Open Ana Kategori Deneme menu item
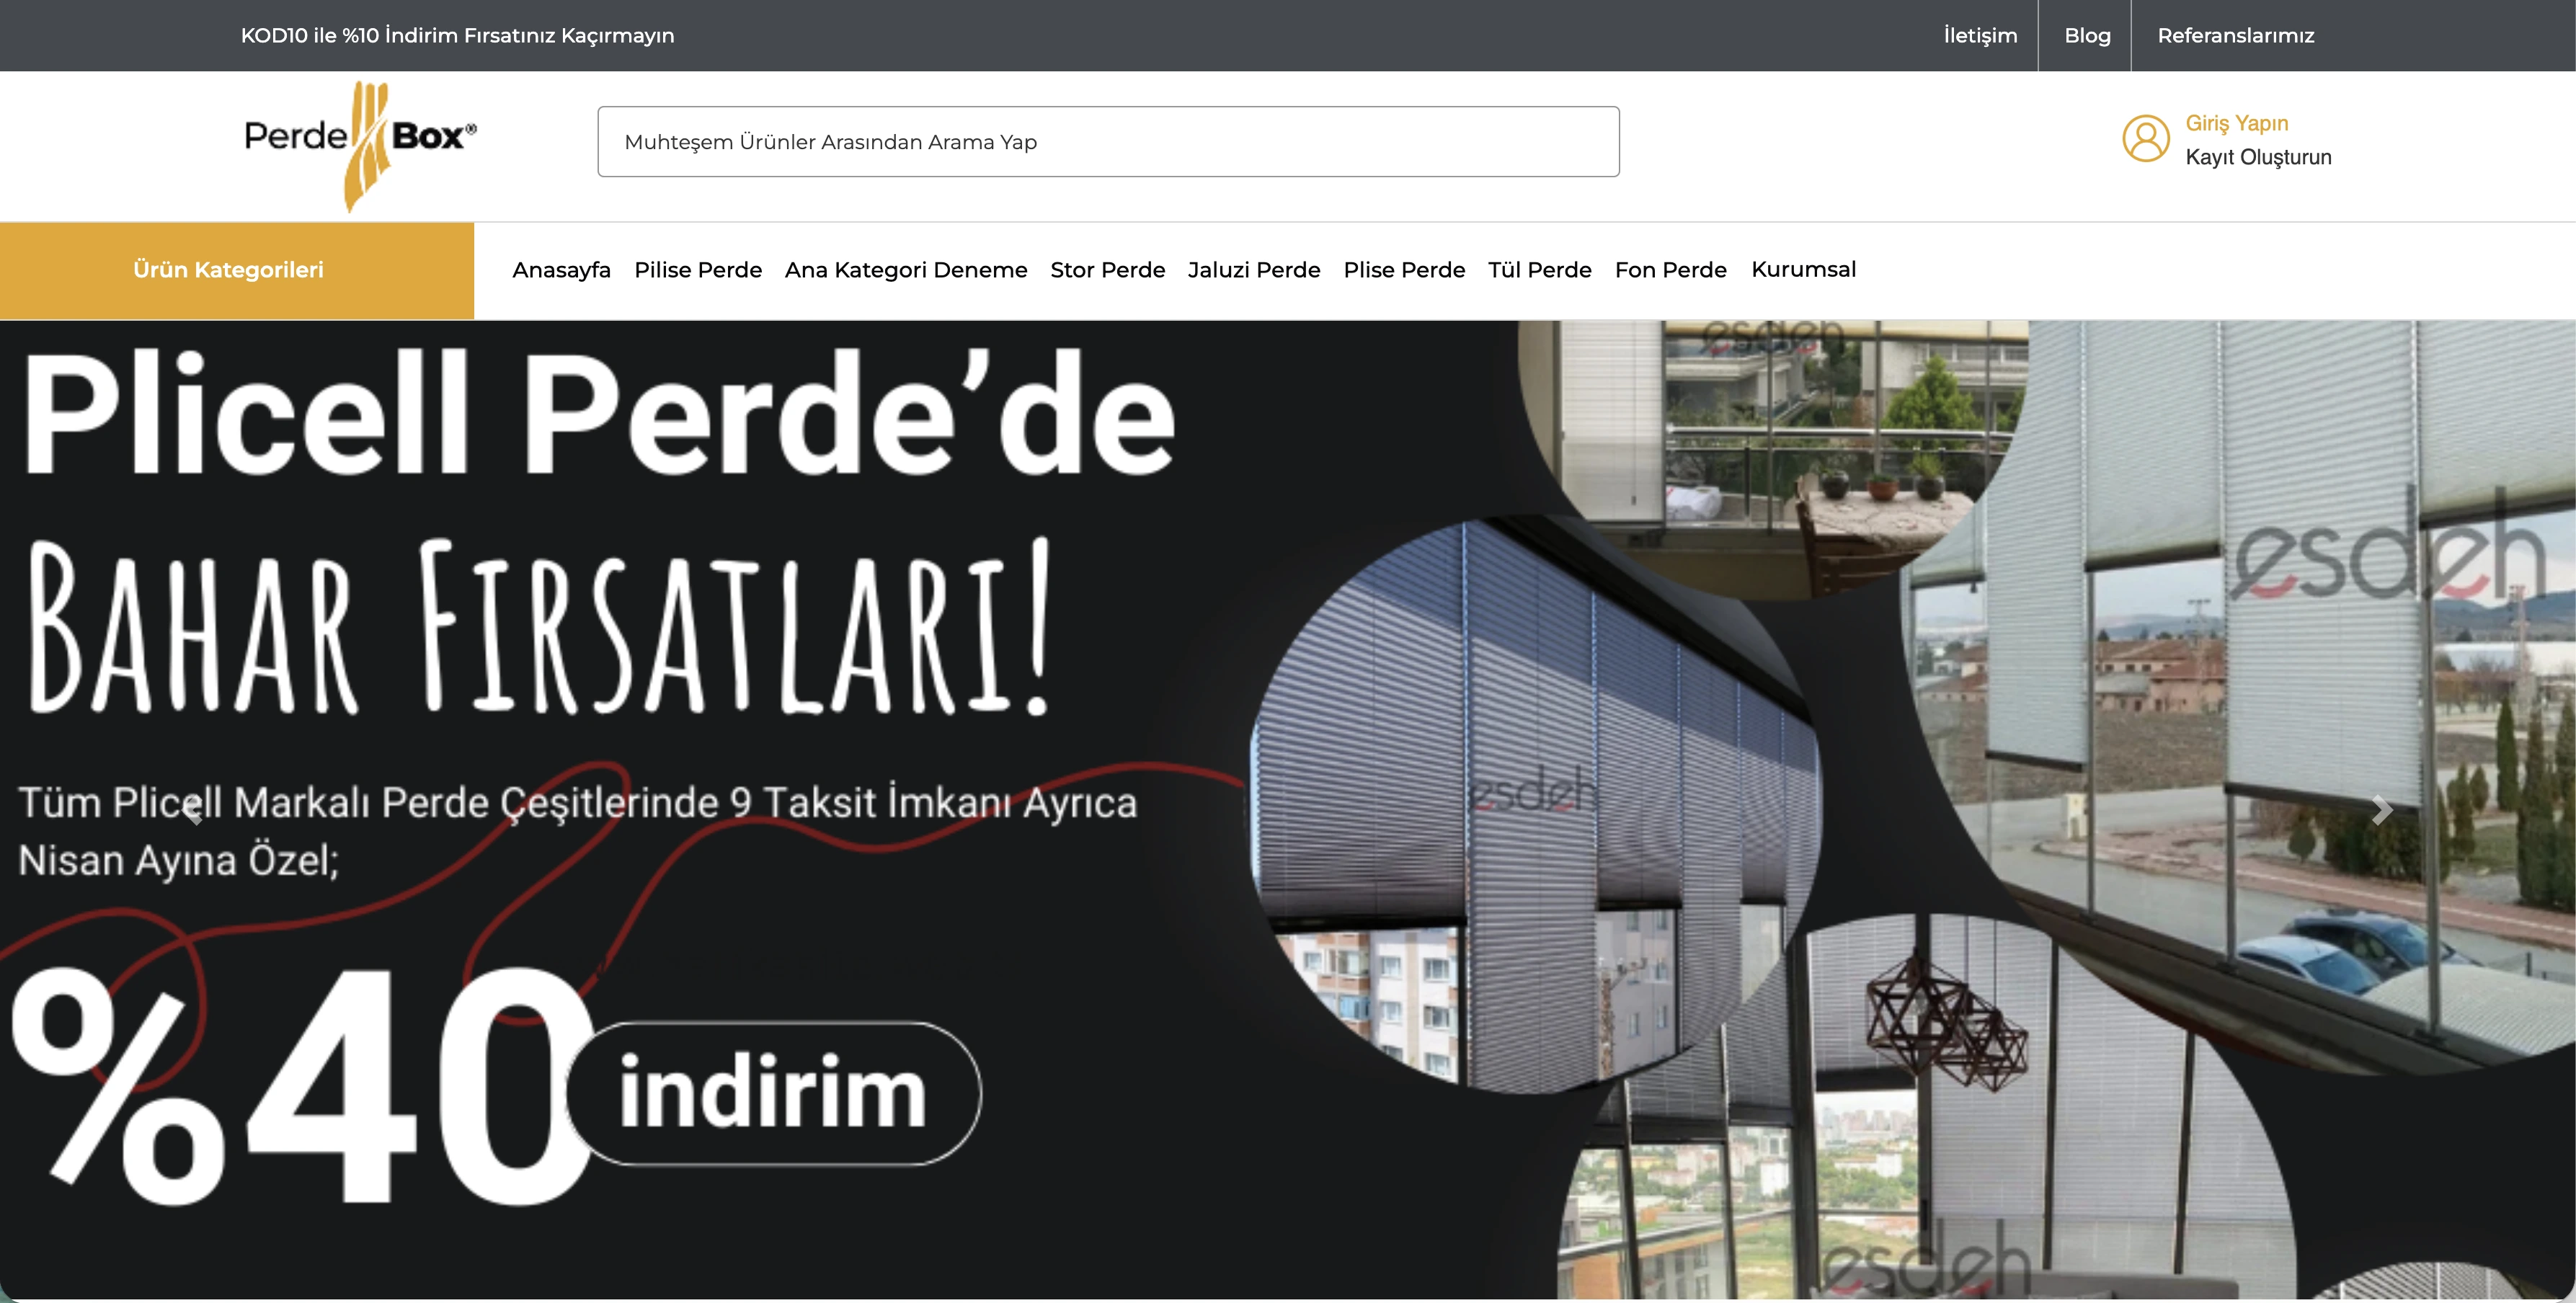Viewport: 2576px width, 1303px height. point(905,270)
